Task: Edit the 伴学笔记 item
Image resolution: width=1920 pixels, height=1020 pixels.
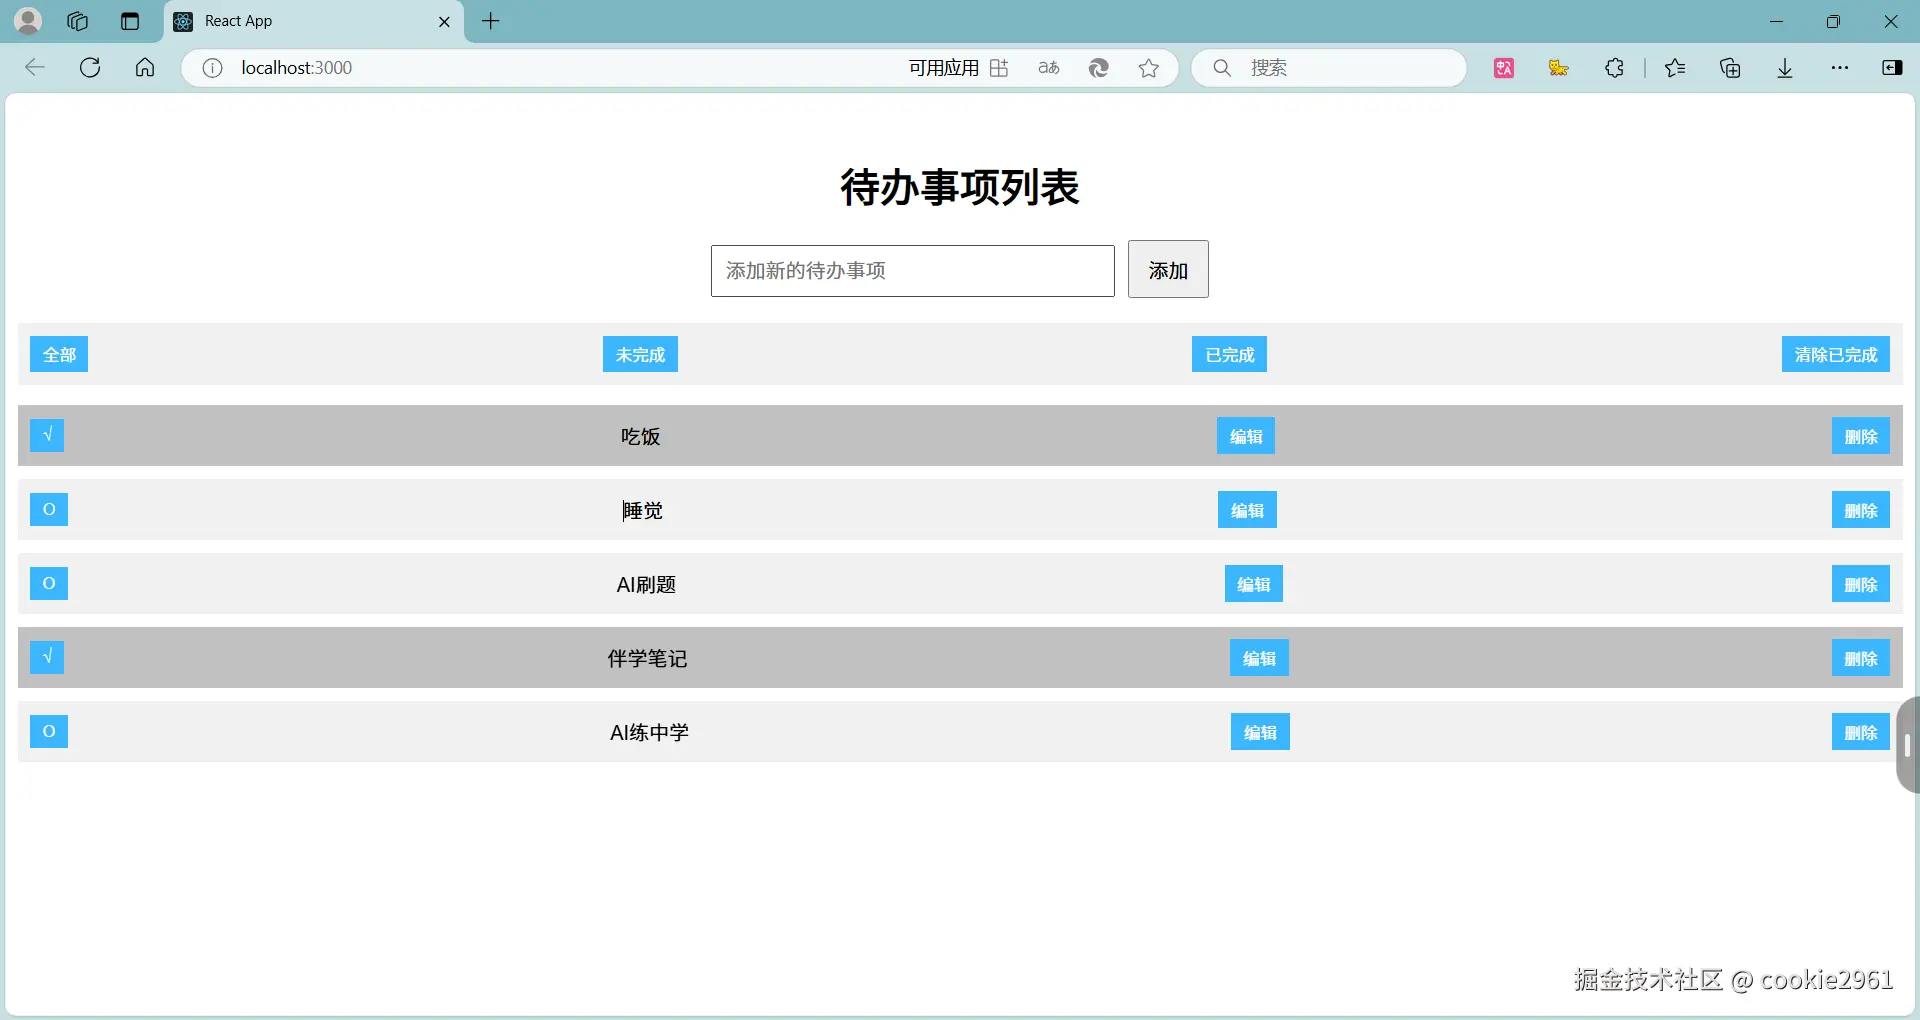Action: pos(1259,658)
